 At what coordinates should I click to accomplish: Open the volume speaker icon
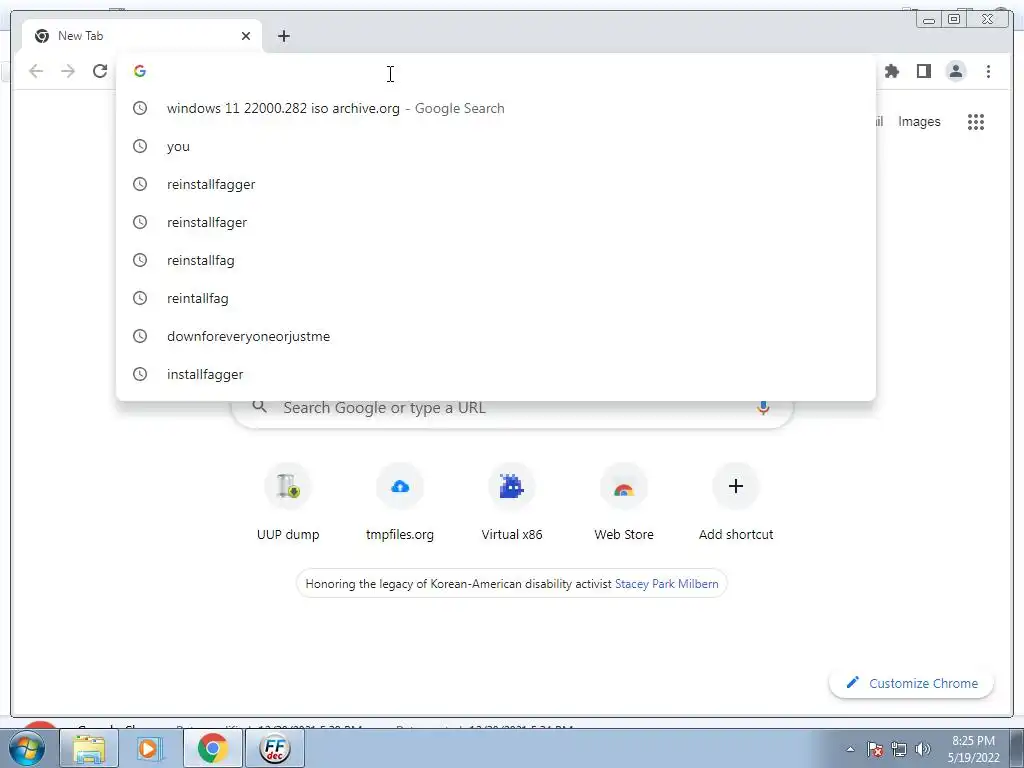pos(923,749)
